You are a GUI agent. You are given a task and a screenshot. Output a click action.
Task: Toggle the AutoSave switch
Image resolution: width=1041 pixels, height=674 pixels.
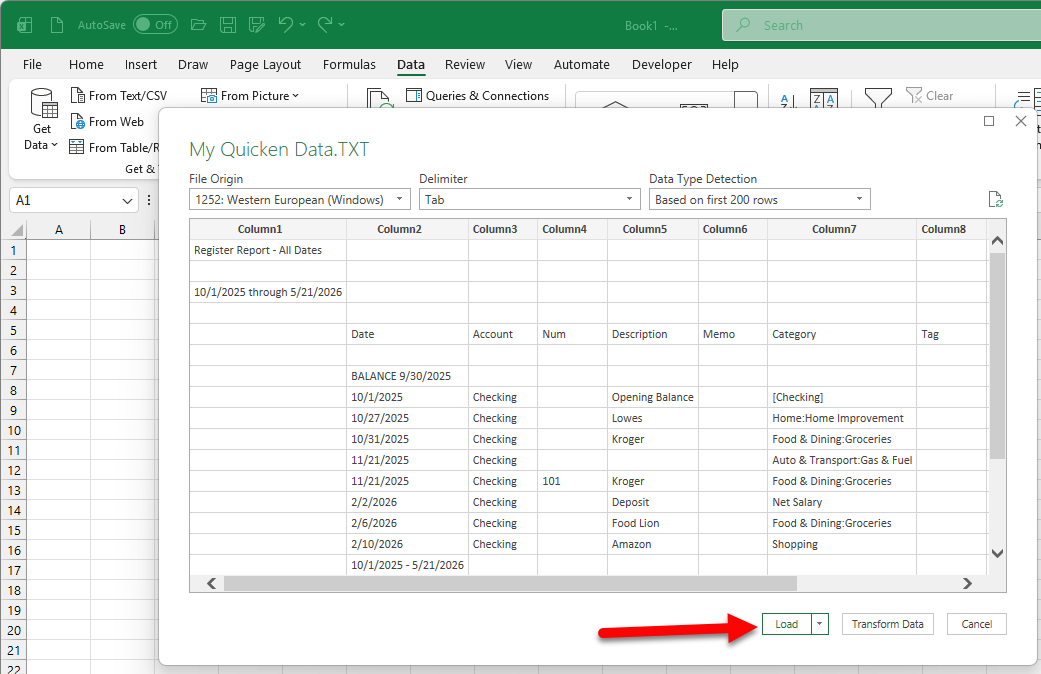click(x=155, y=25)
